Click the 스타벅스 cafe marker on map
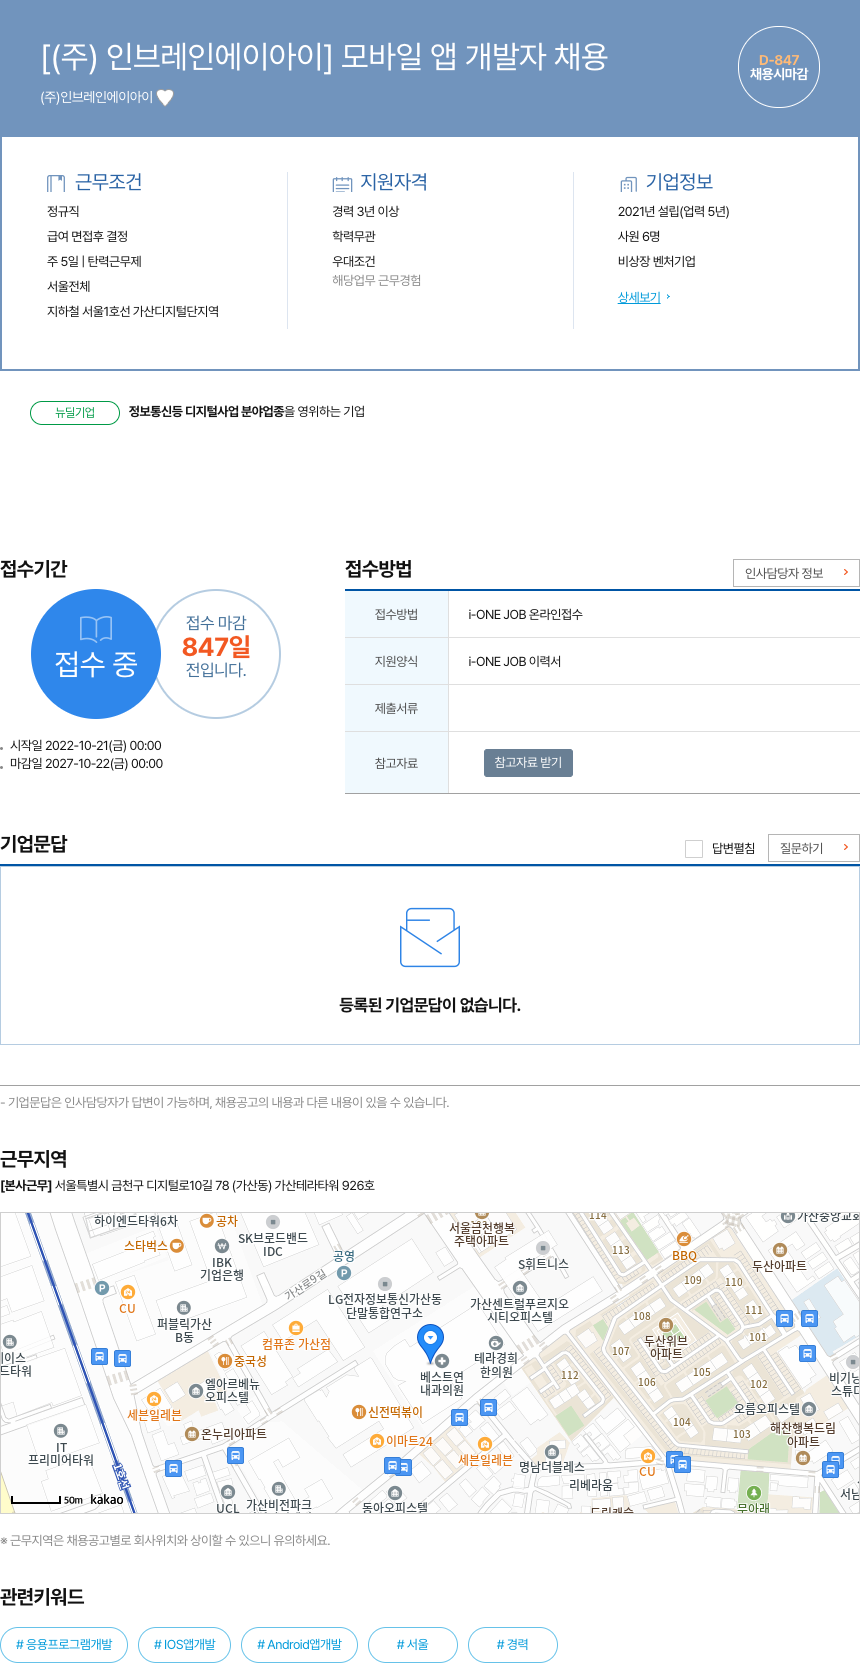Screen dimensions: 860x1664 pos(177,1246)
